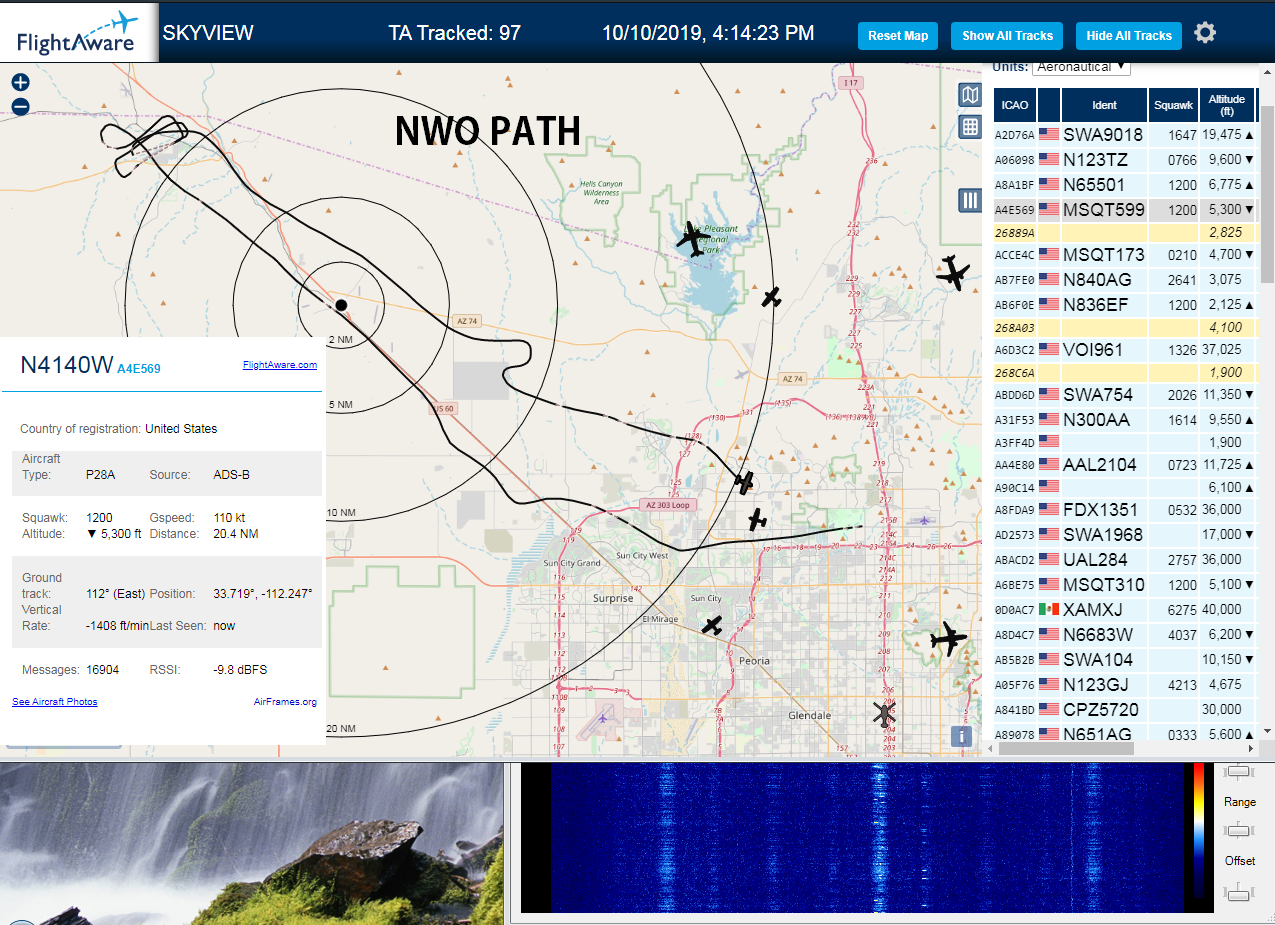
Task: Select the aircraft icon on AZ 303 Loop
Action: coord(744,482)
